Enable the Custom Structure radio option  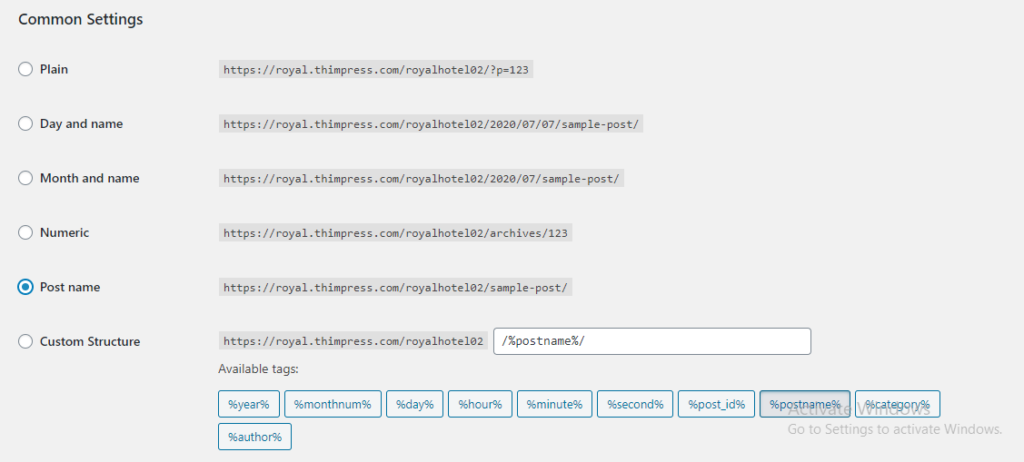tap(26, 342)
